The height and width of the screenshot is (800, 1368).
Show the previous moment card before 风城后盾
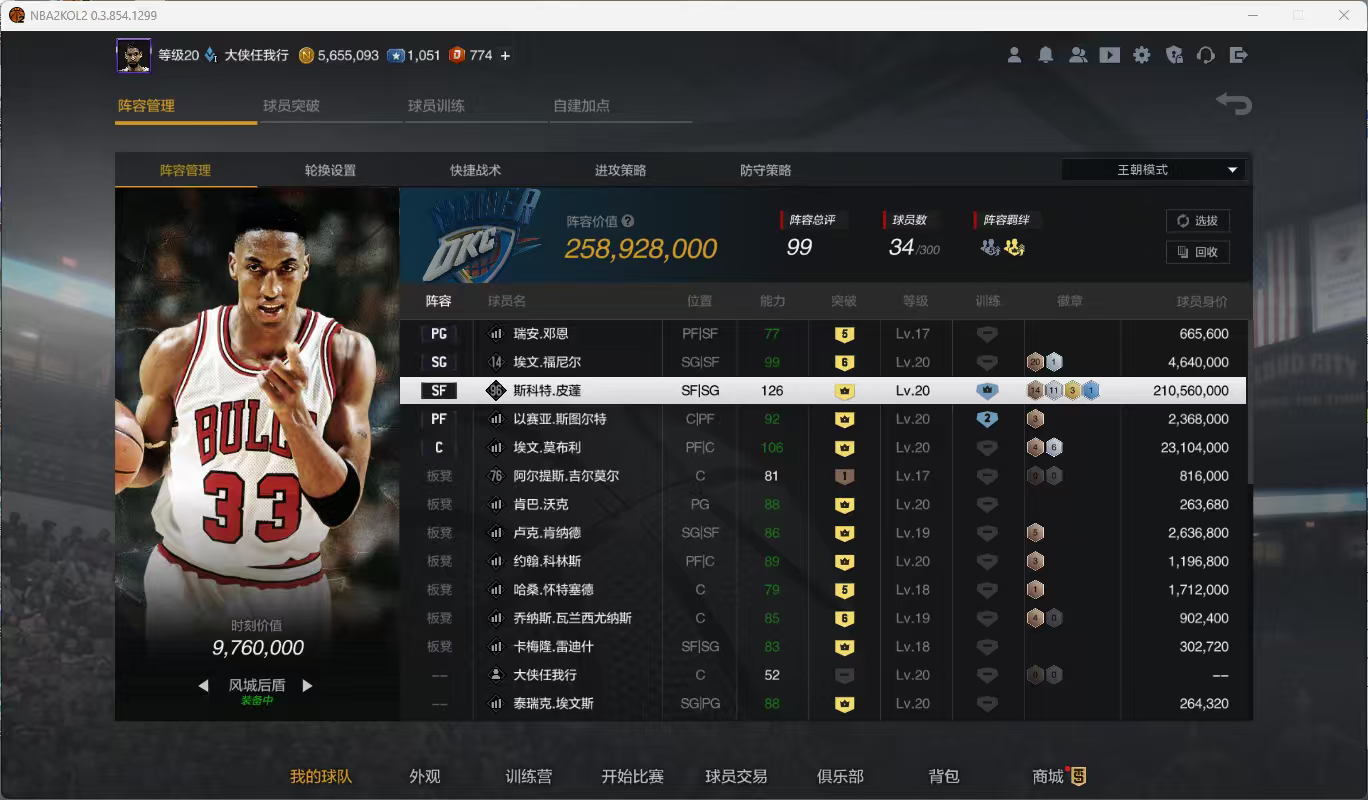coord(203,686)
